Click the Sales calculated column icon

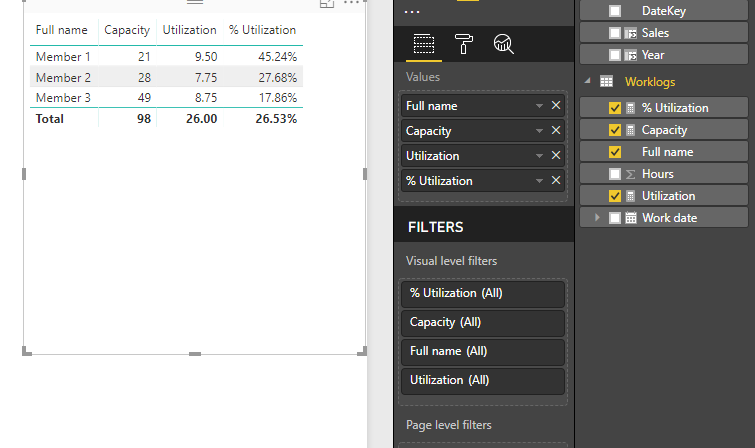click(x=631, y=33)
